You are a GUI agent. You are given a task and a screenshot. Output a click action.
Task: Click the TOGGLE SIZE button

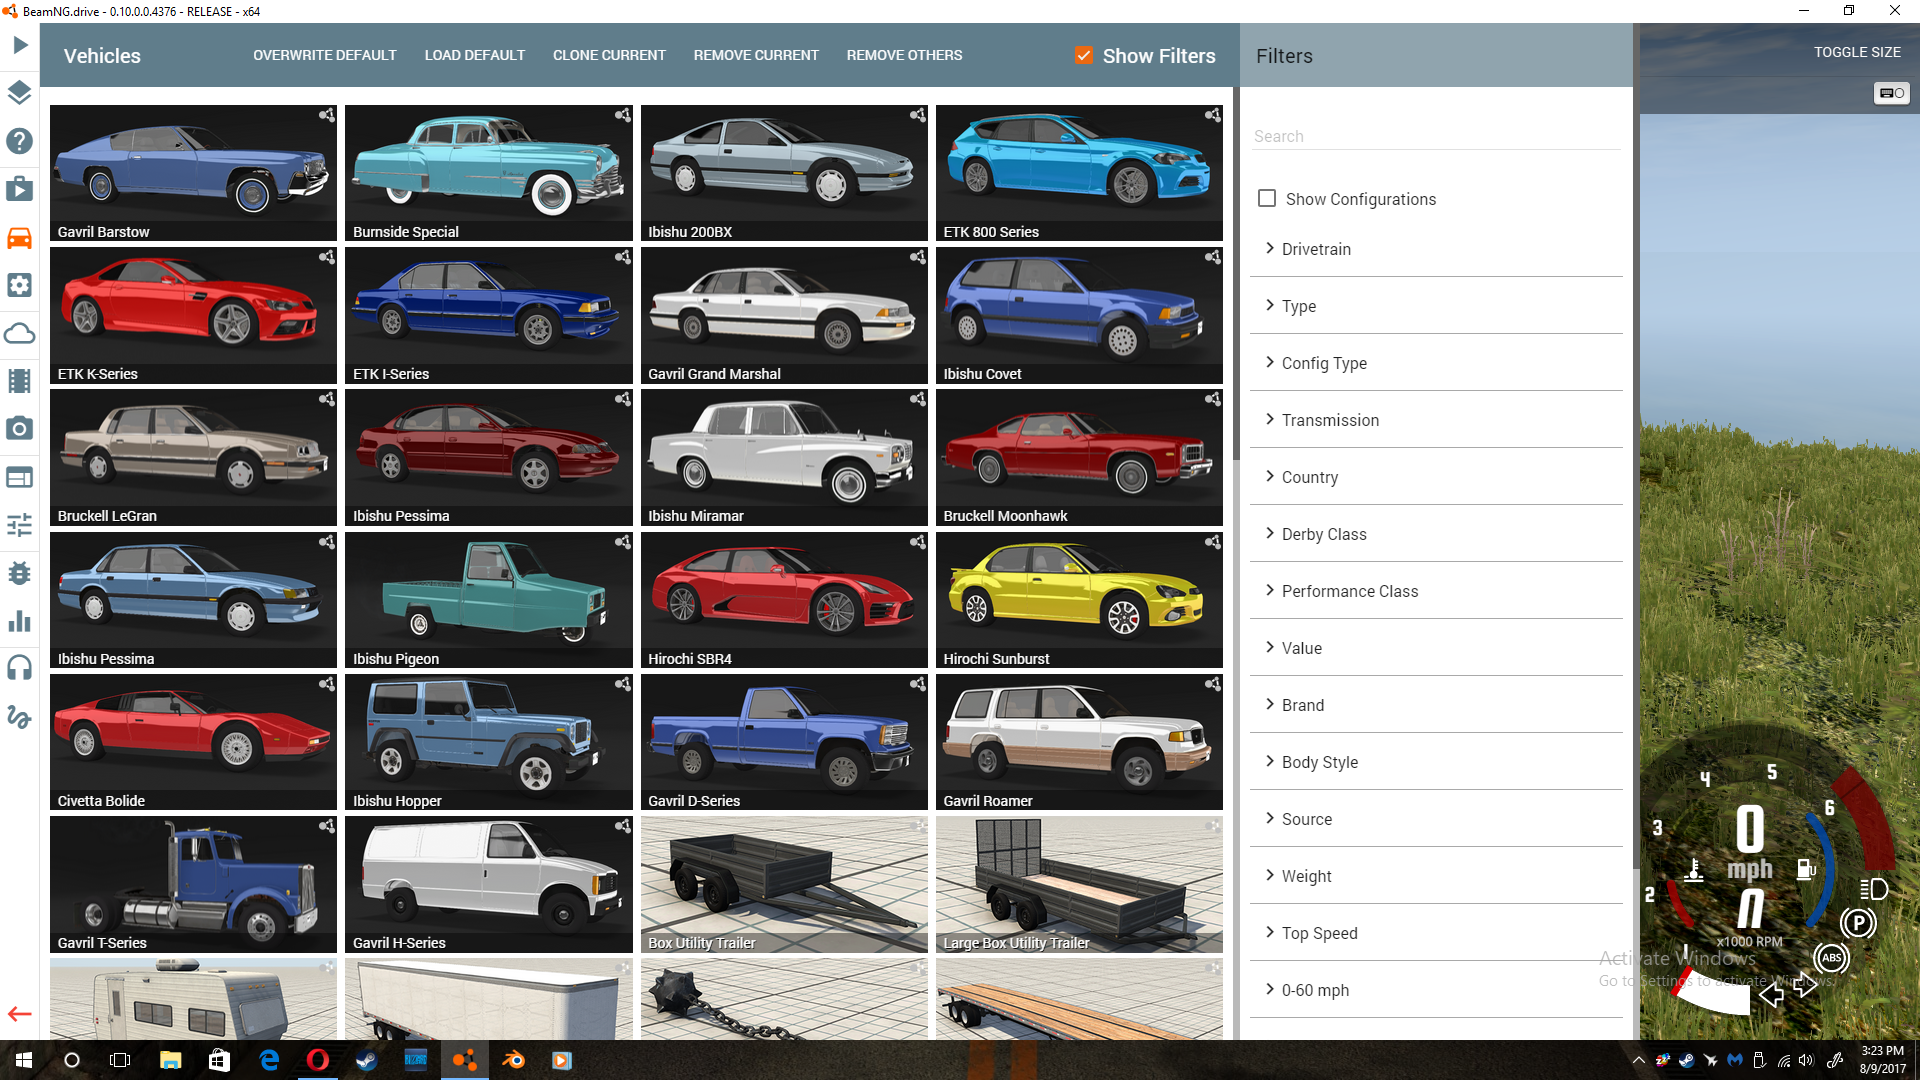tap(1857, 52)
